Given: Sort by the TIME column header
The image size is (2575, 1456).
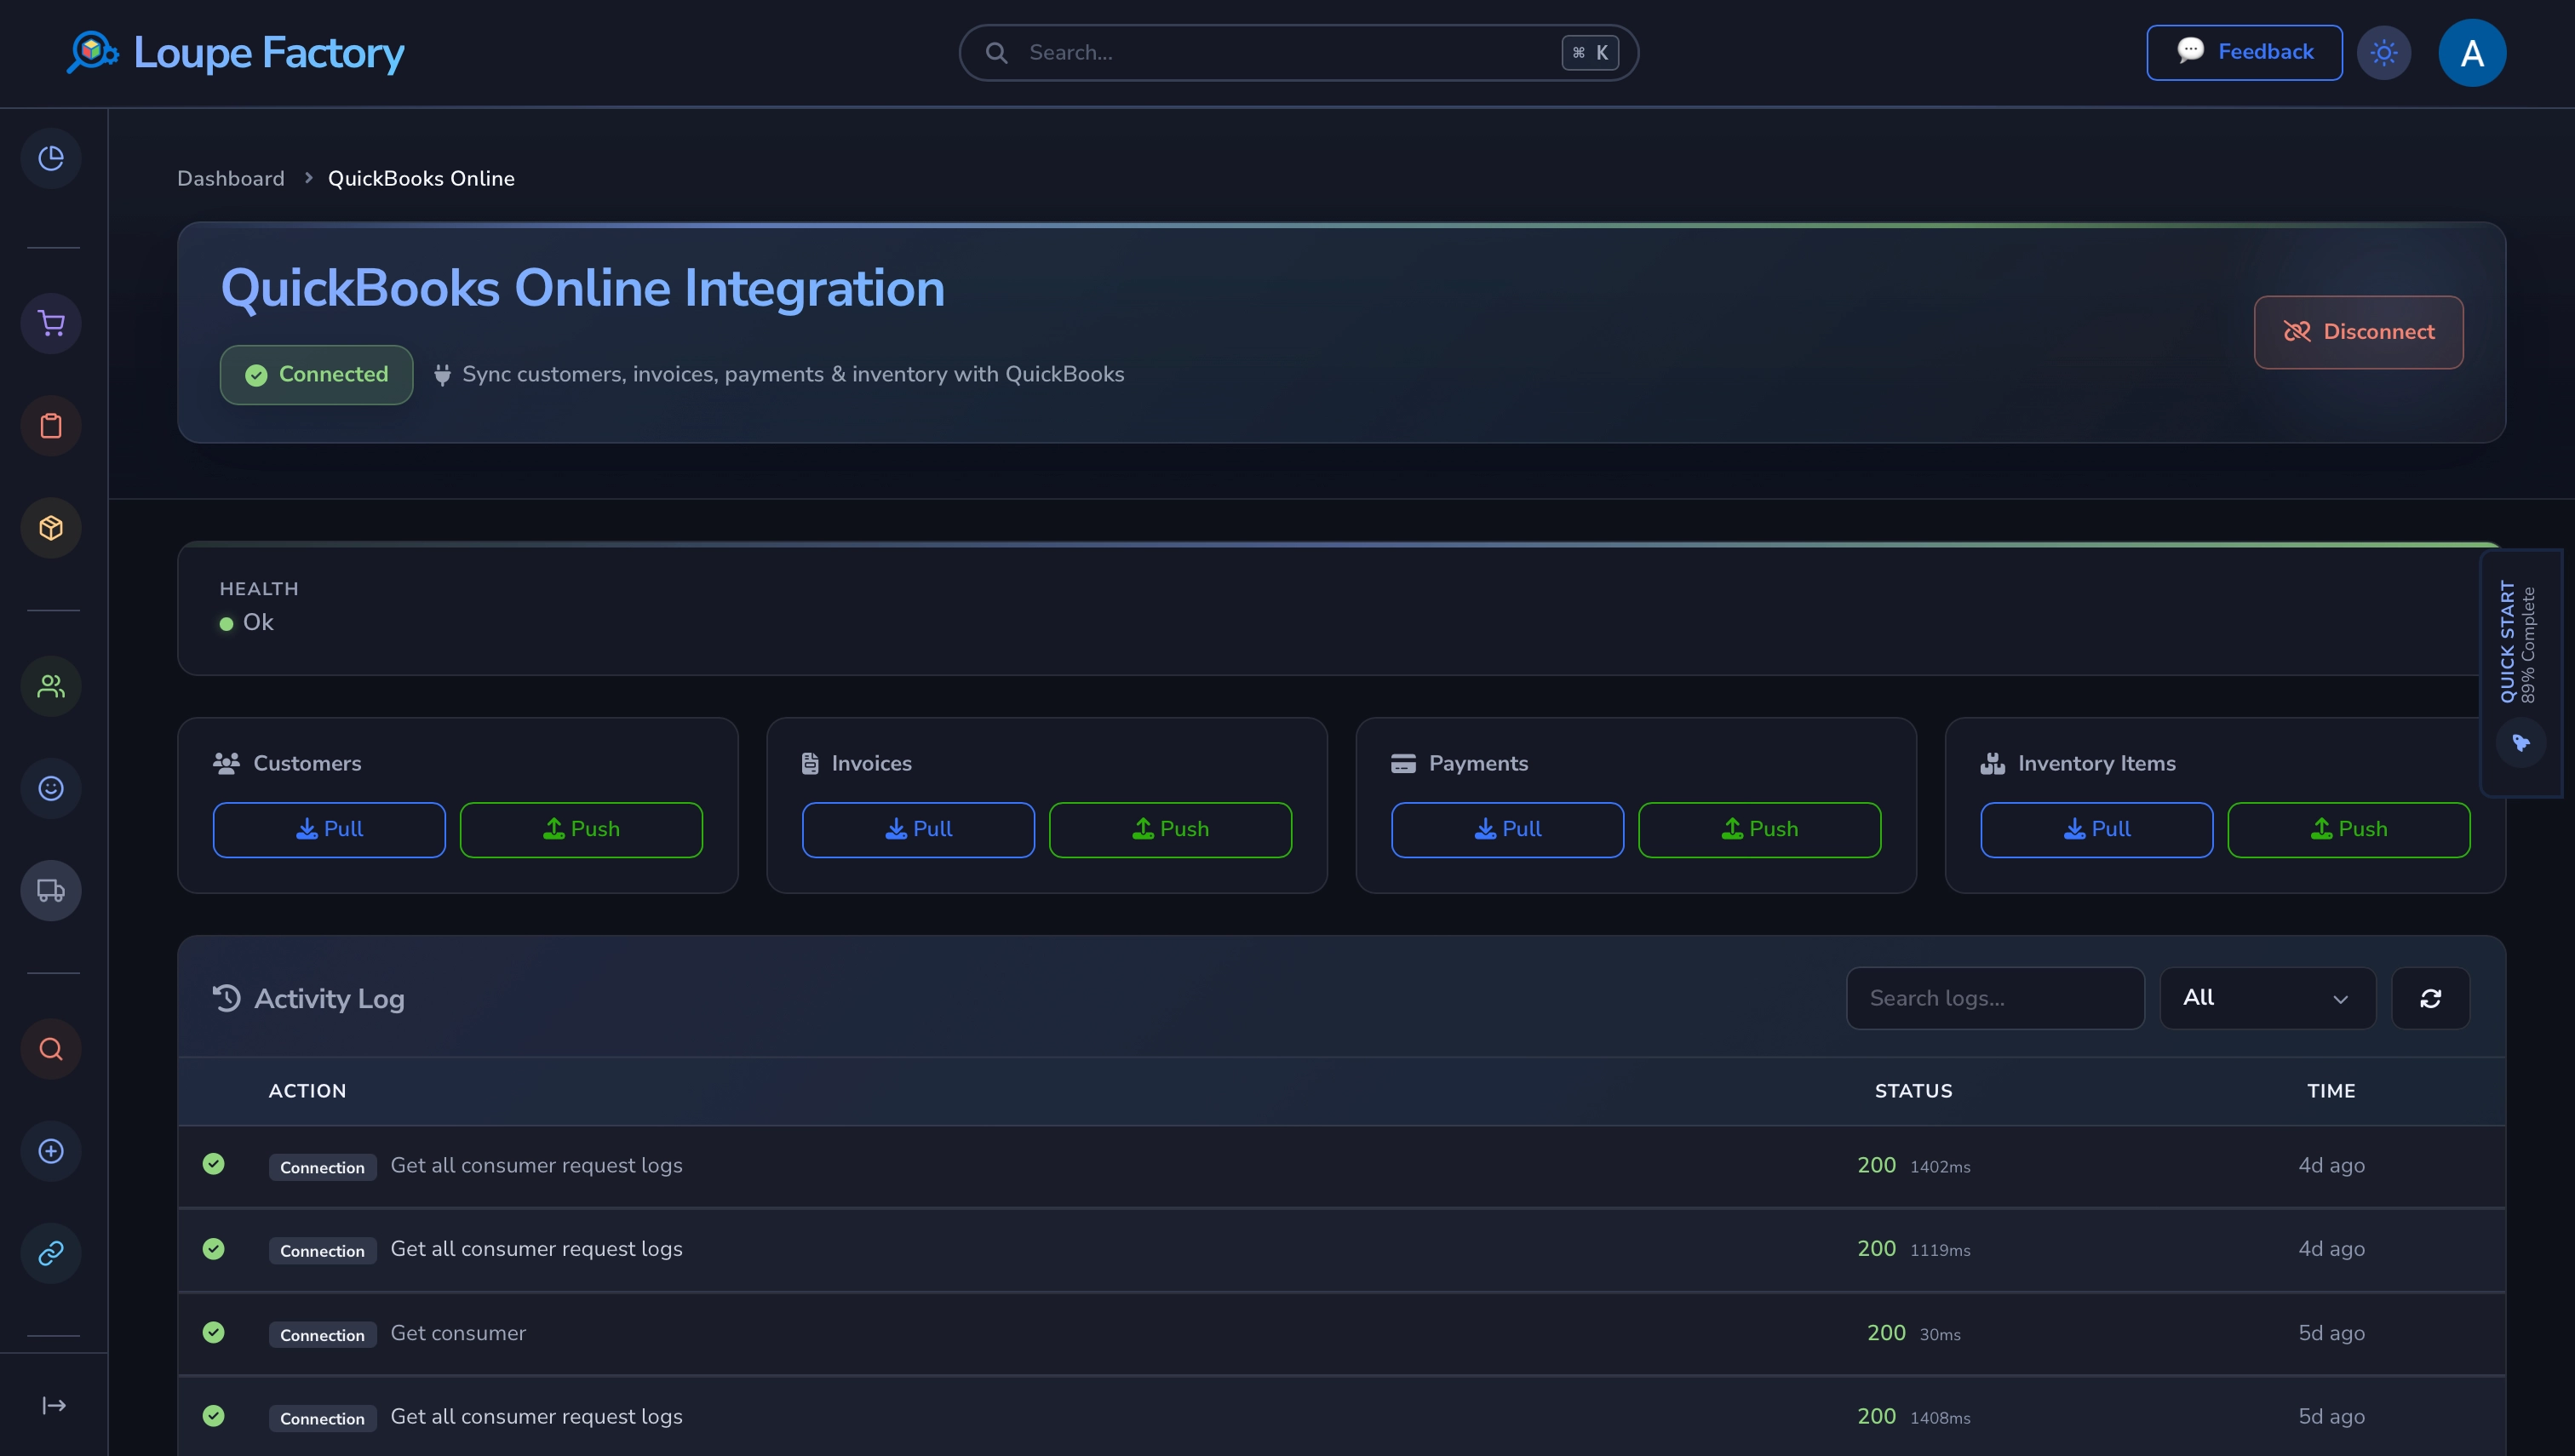Looking at the screenshot, I should click(2331, 1091).
